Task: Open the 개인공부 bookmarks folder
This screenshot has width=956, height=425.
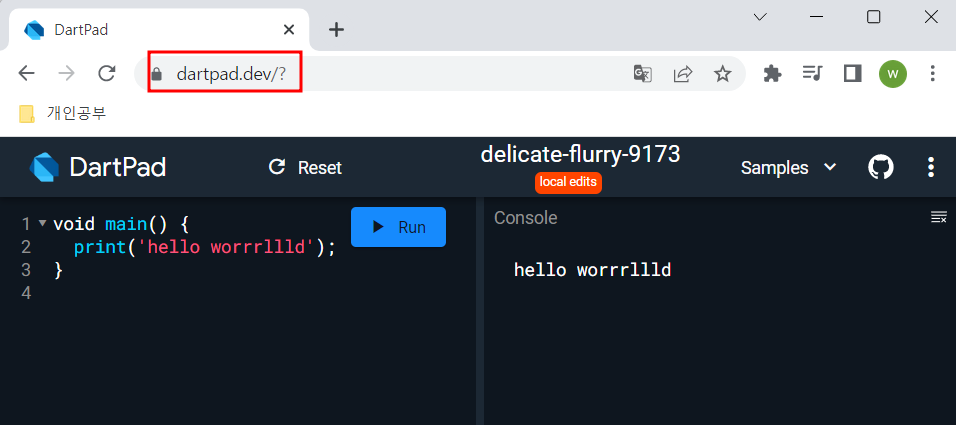Action: point(63,113)
